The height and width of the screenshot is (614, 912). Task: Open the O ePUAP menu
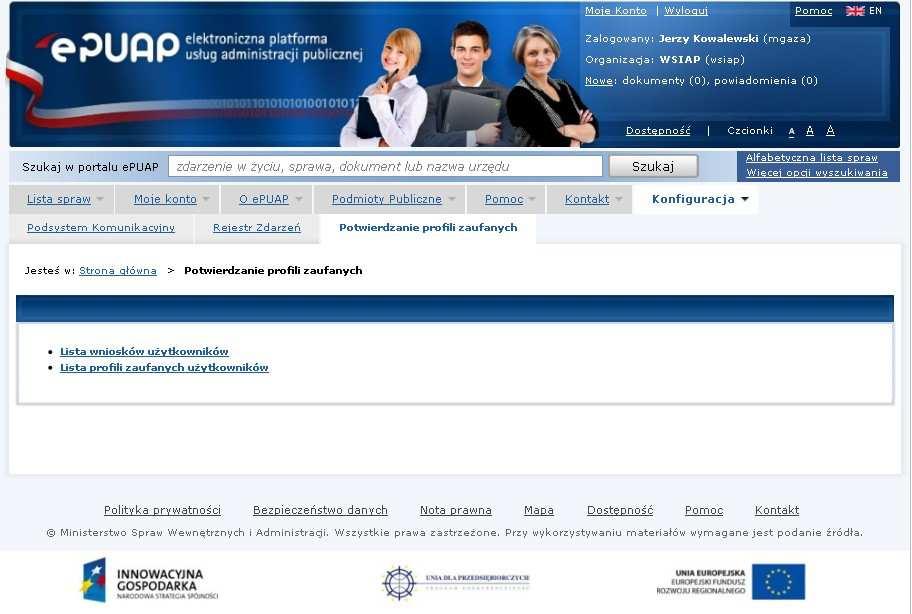click(x=263, y=199)
